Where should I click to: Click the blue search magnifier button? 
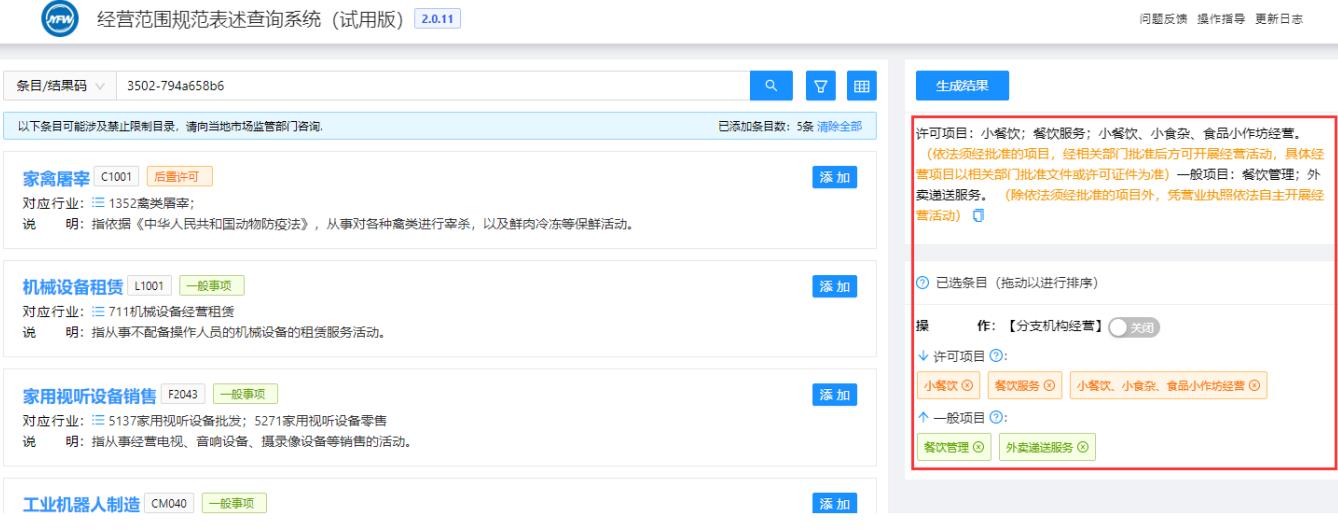(771, 86)
